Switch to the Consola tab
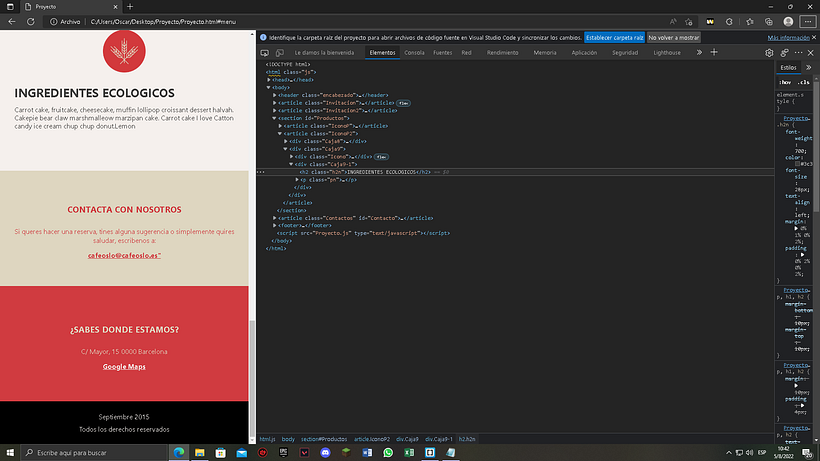The height and width of the screenshot is (461, 820). tap(414, 53)
